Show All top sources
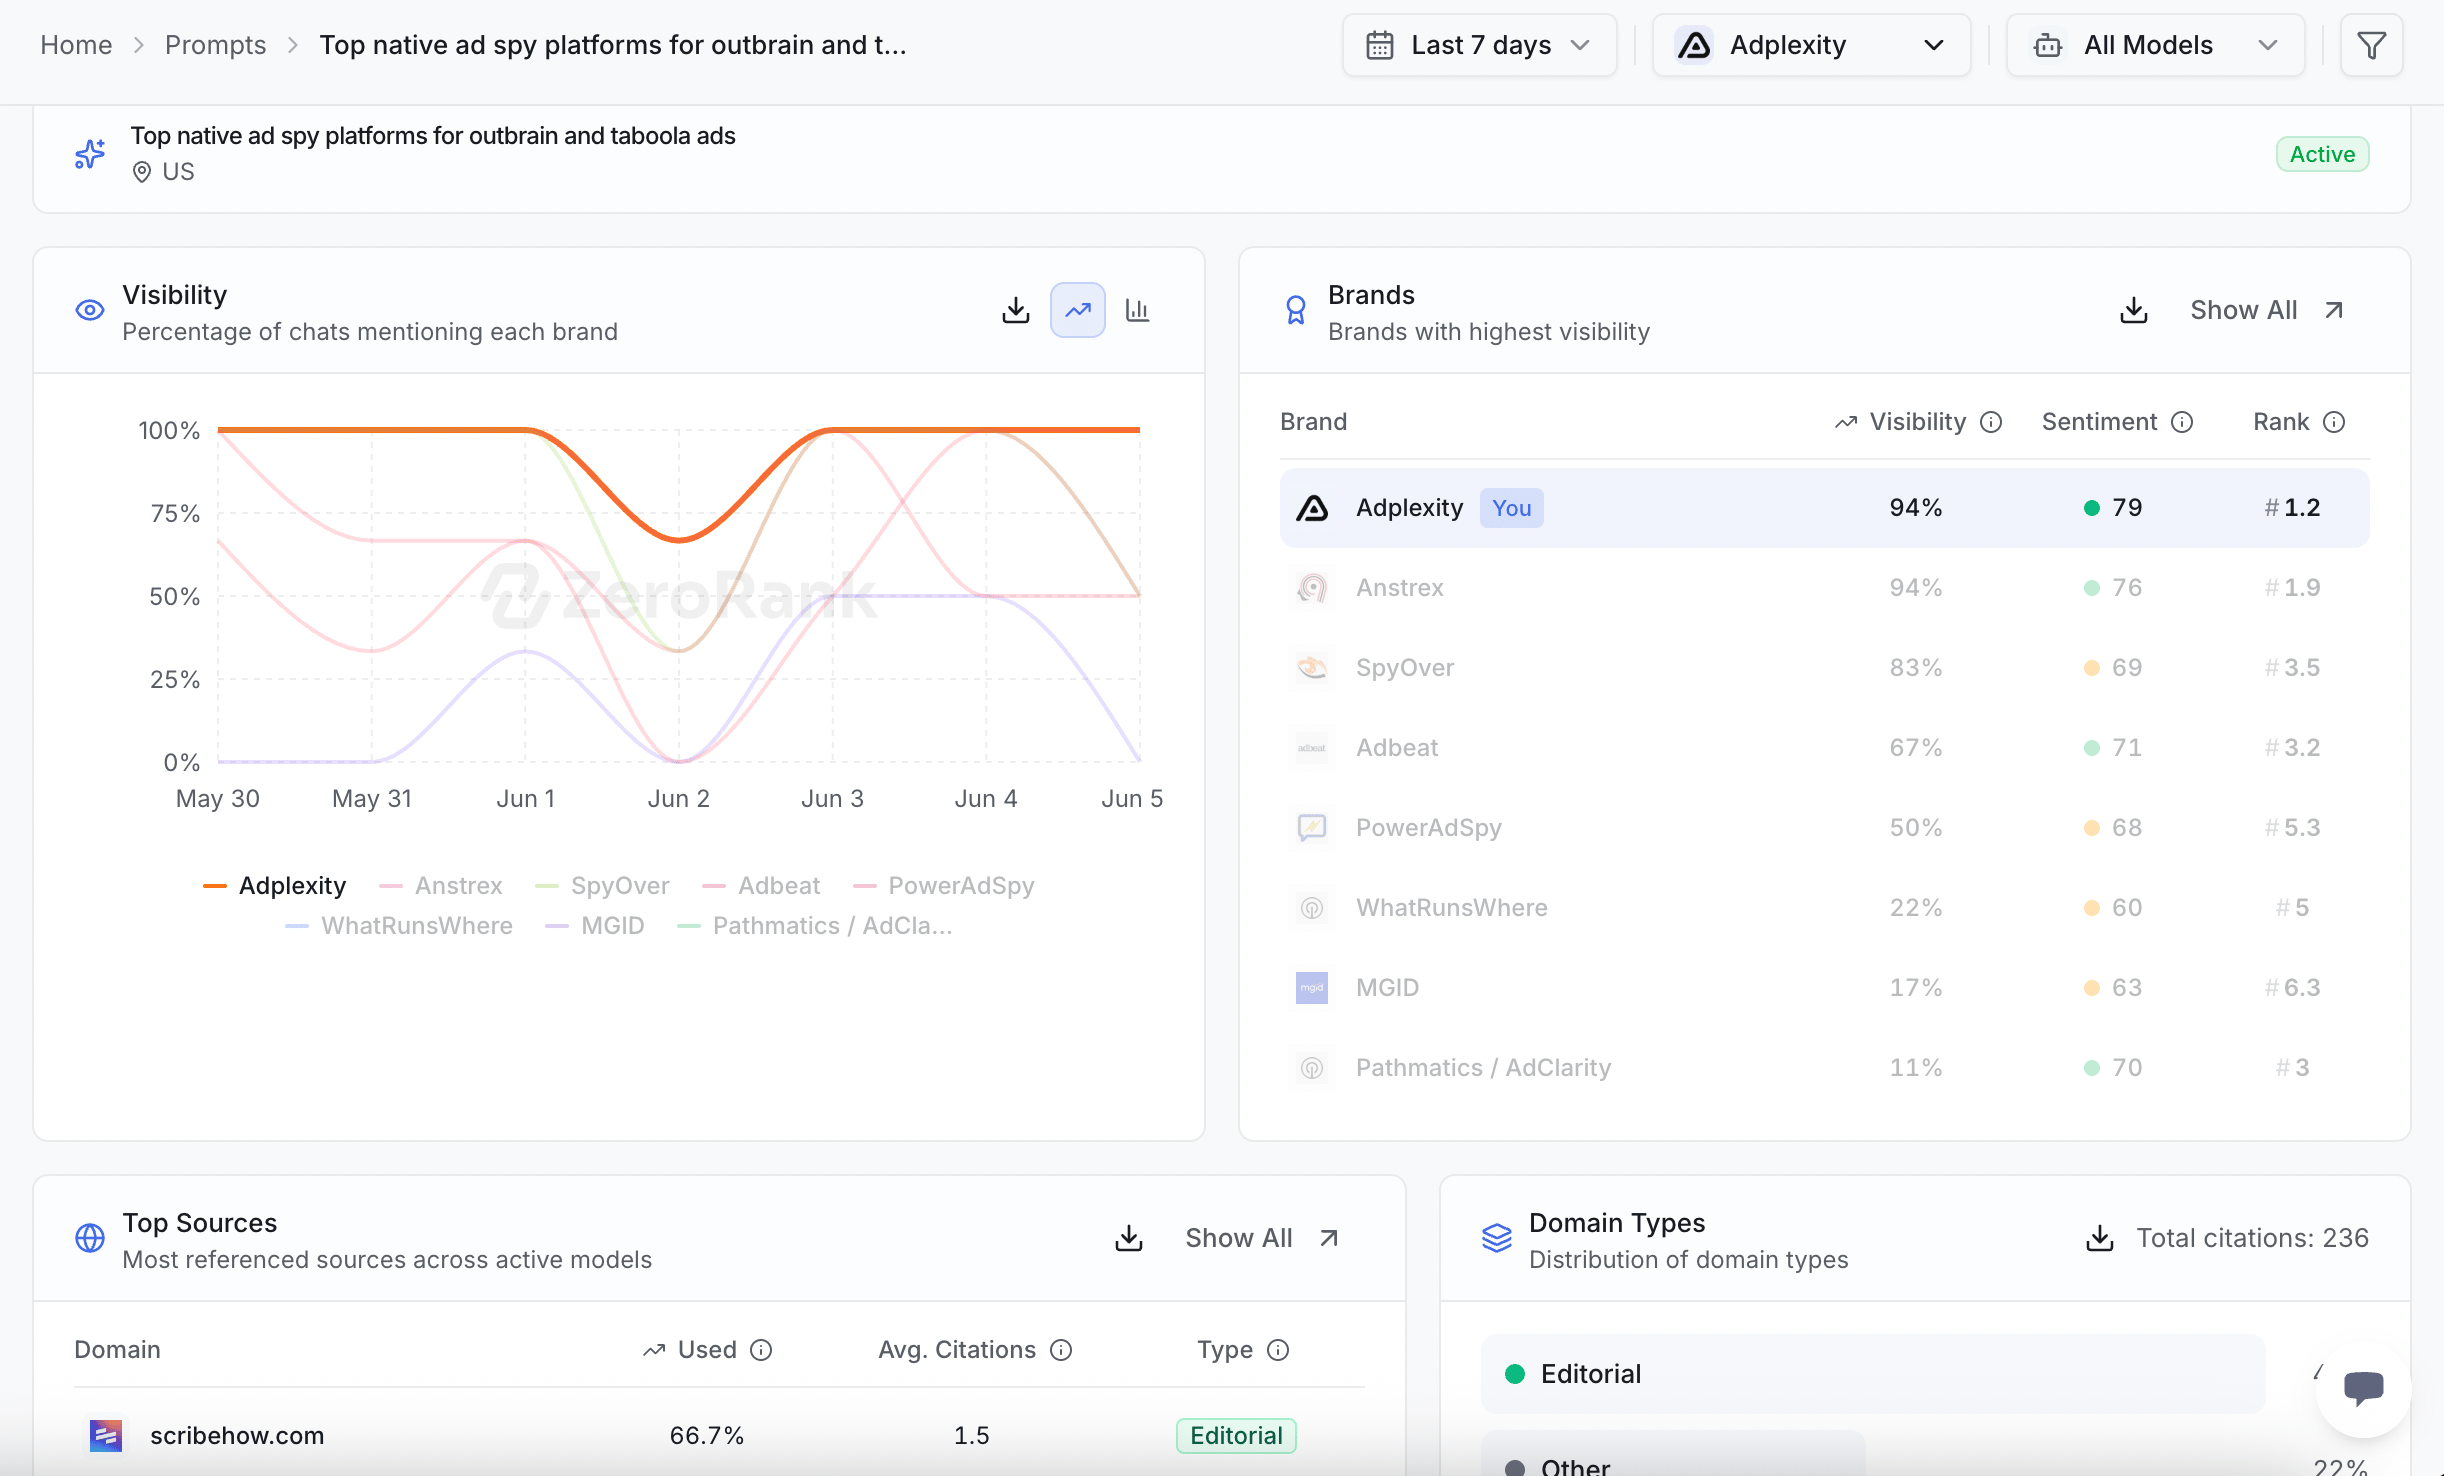 [1262, 1238]
